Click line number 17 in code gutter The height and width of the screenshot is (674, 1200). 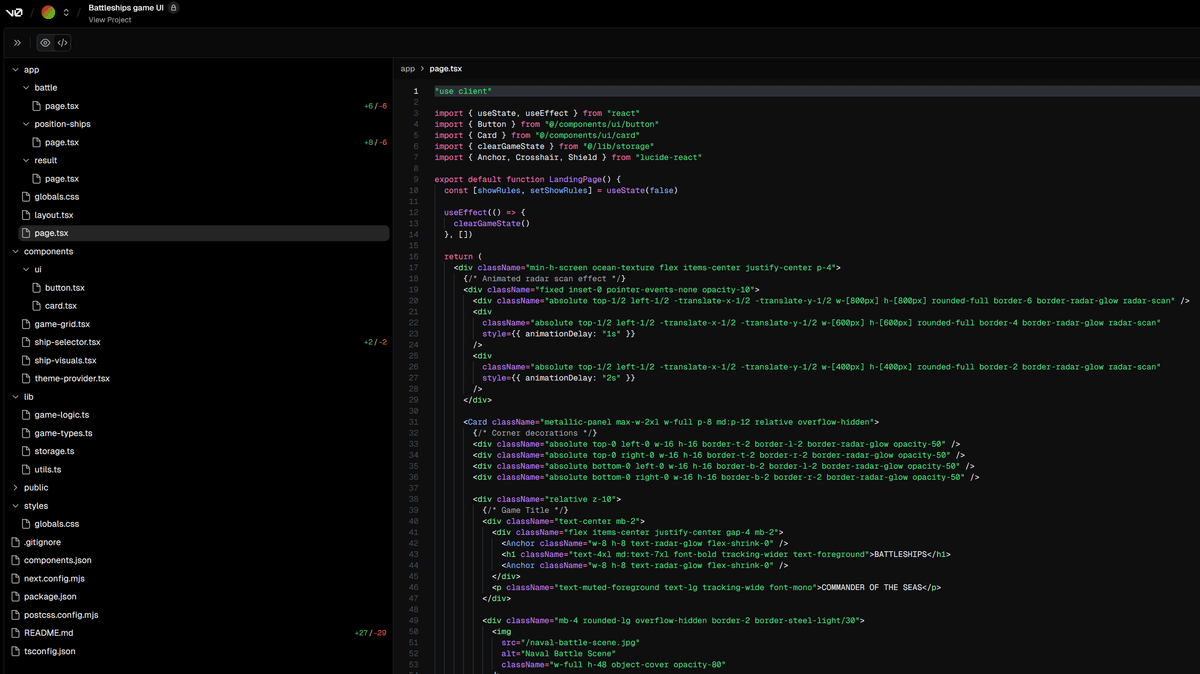pyautogui.click(x=414, y=268)
